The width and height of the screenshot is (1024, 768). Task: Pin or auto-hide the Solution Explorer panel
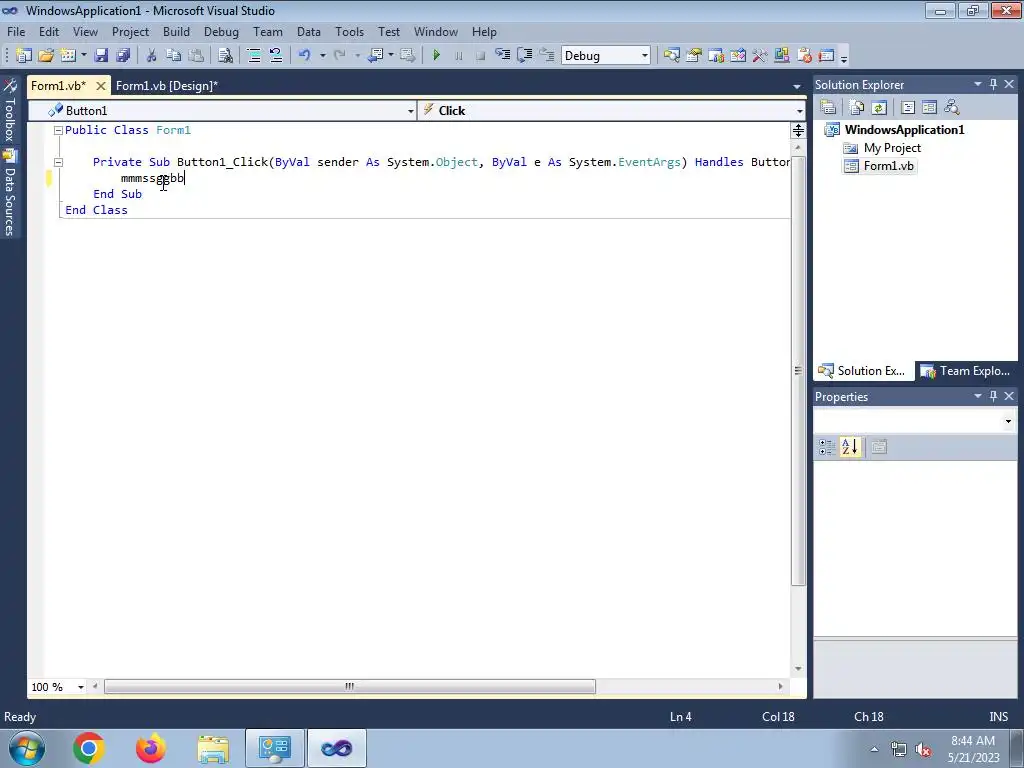(x=993, y=84)
